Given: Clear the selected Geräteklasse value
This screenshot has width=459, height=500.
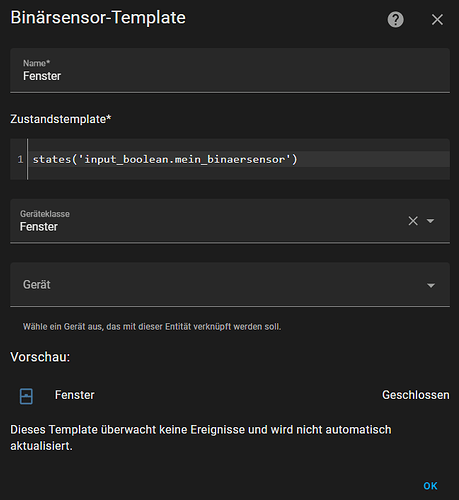Looking at the screenshot, I should click(x=413, y=221).
